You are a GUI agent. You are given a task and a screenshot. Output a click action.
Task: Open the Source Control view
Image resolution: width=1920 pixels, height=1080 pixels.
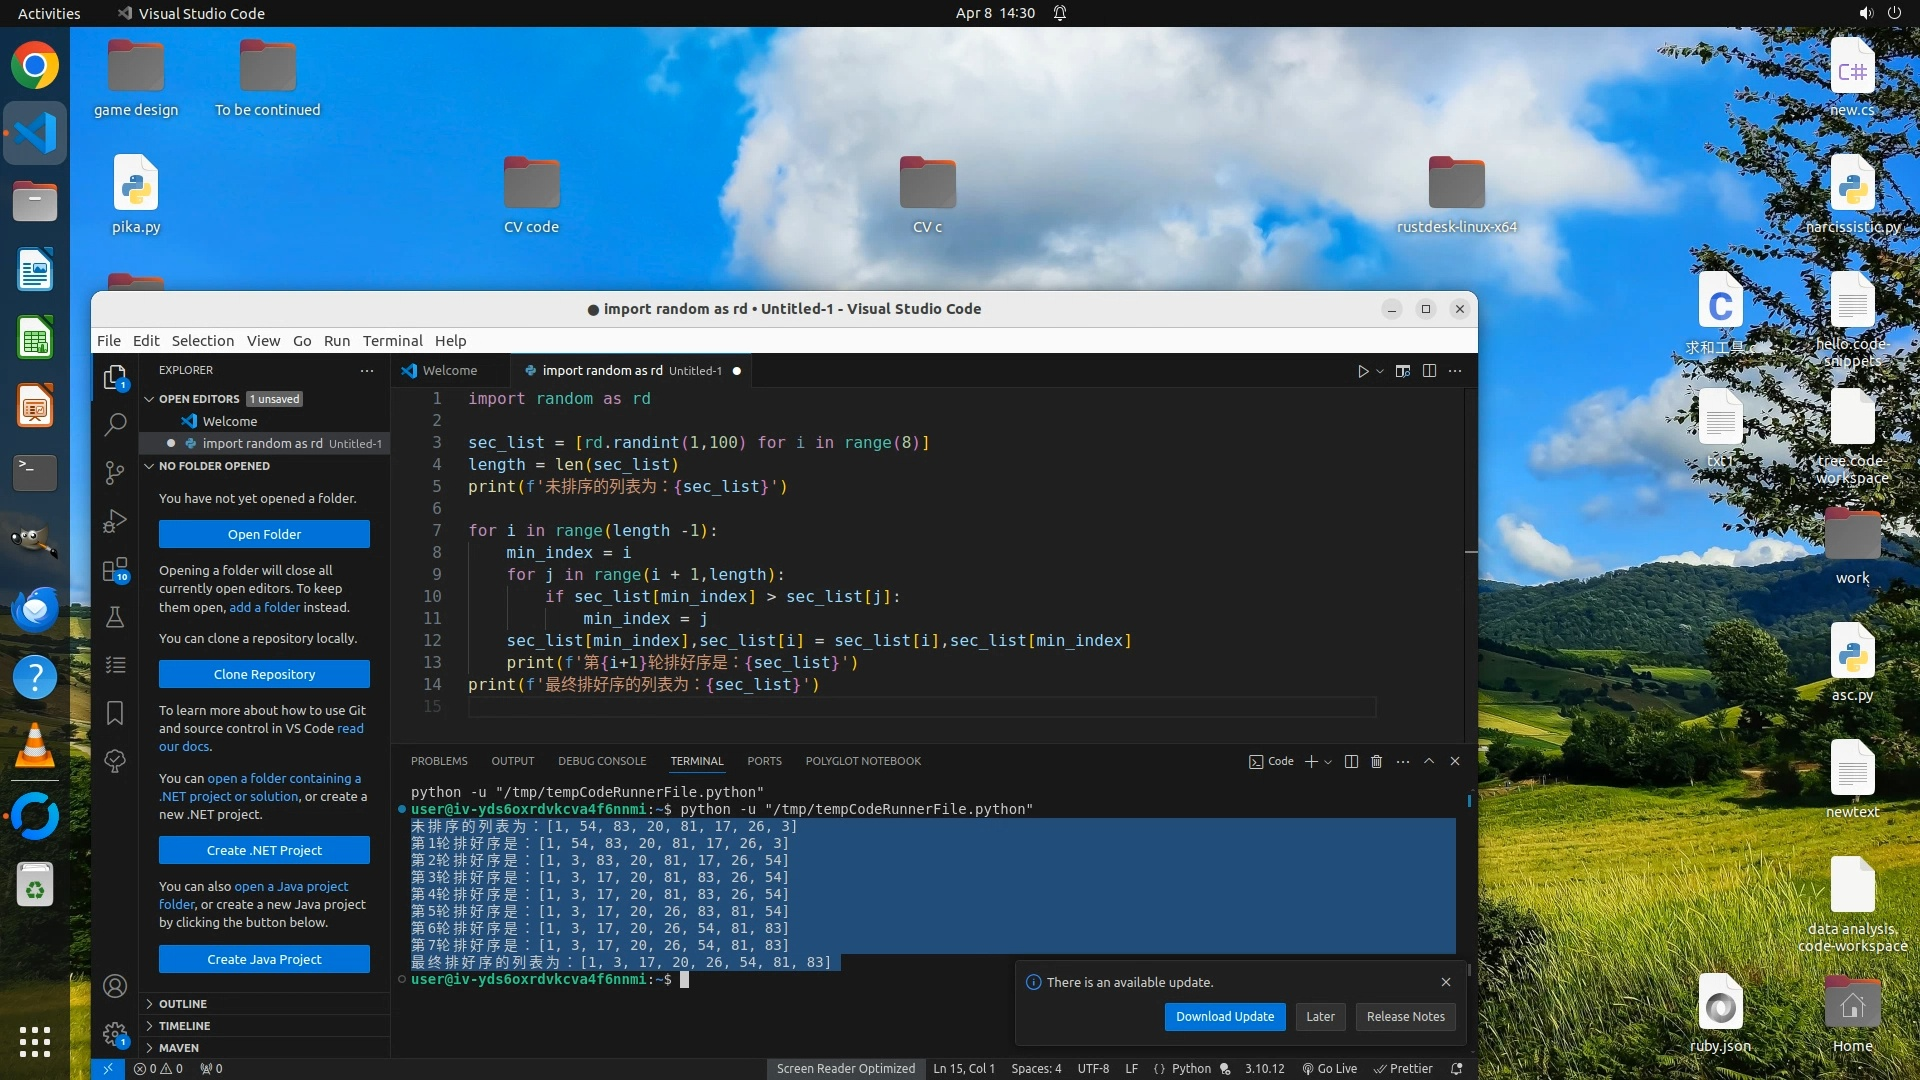[115, 472]
